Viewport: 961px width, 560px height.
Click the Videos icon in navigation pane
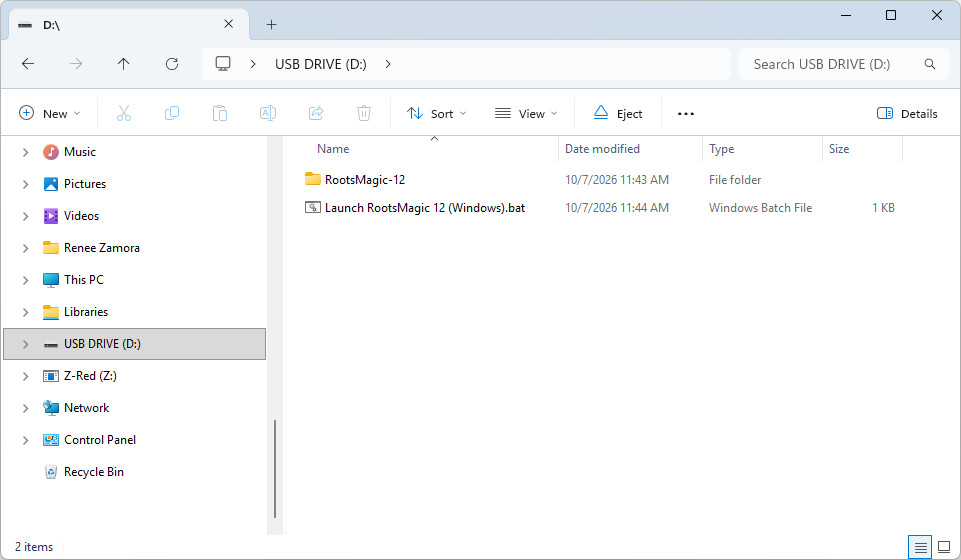pos(51,216)
